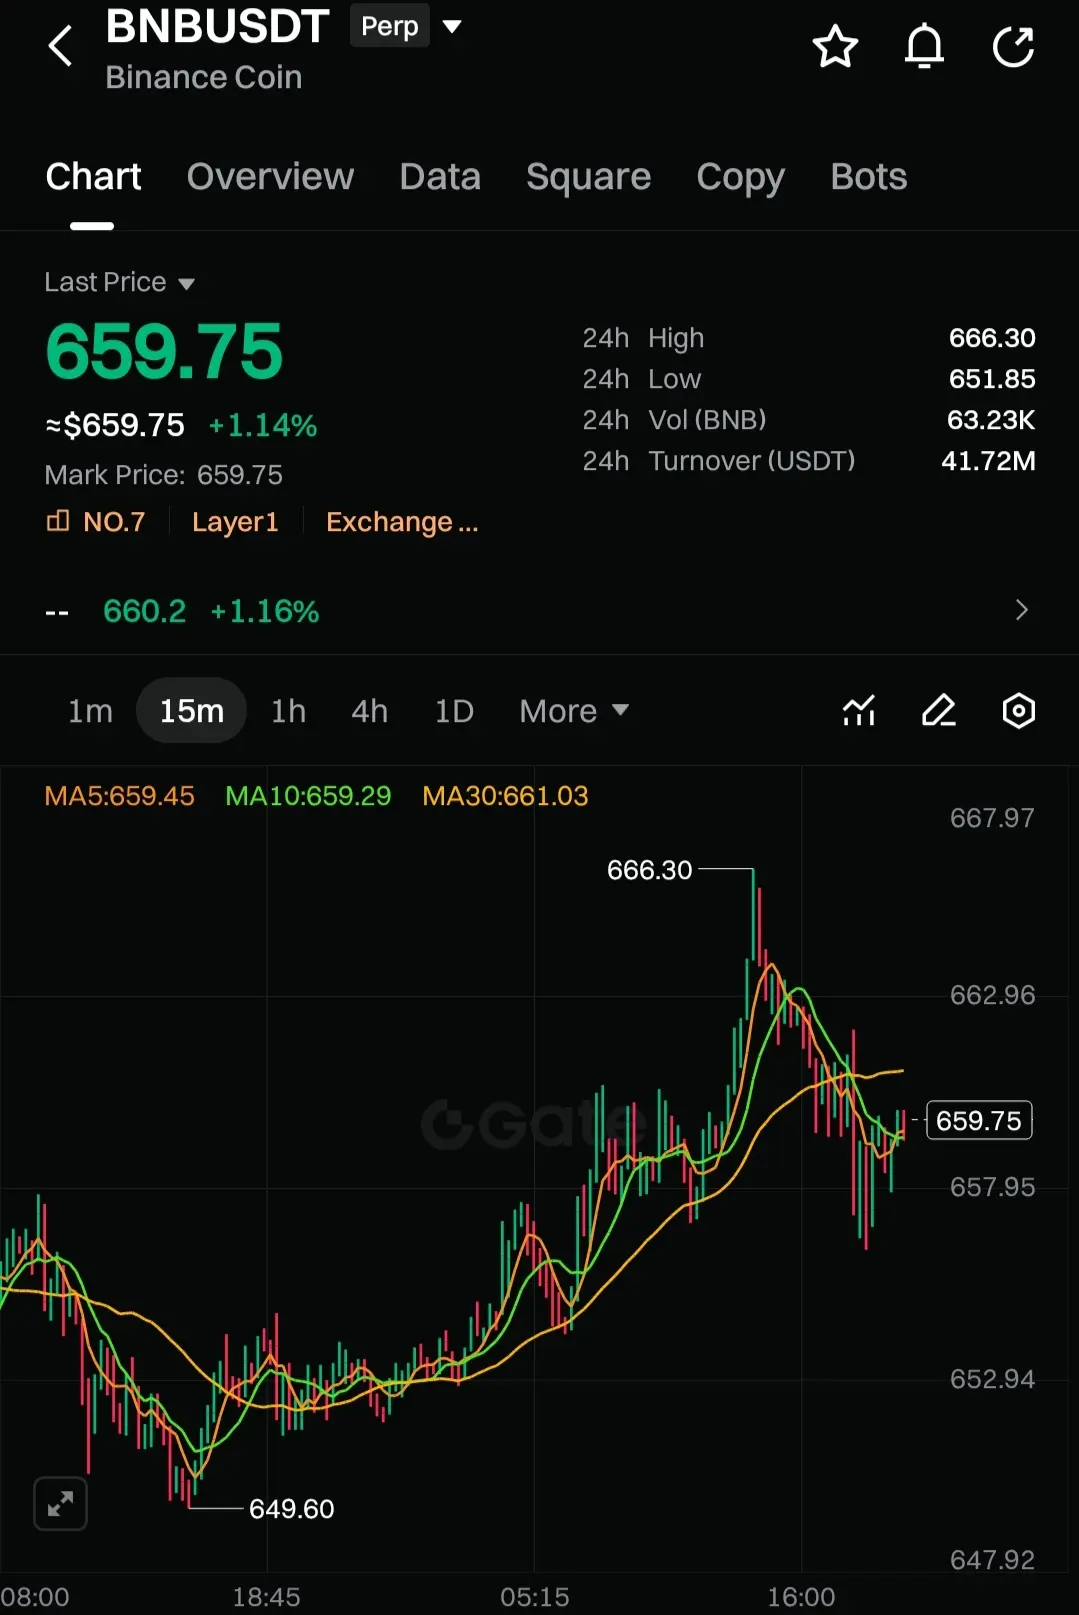Select the 4h timeframe
This screenshot has height=1615, width=1079.
(x=369, y=711)
